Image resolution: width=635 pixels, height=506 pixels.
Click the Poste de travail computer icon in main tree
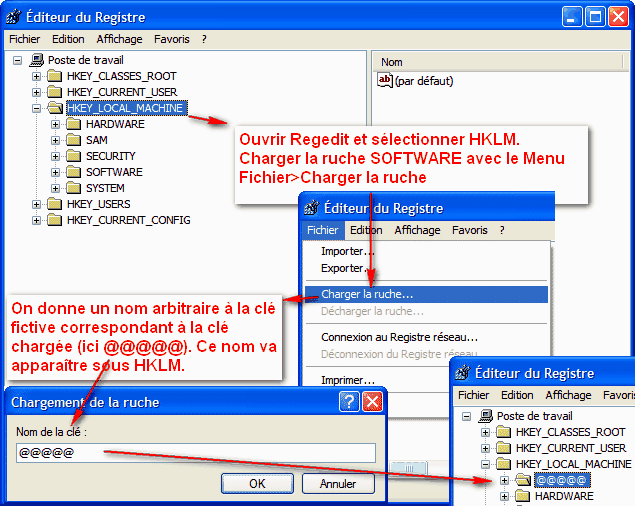[x=36, y=60]
